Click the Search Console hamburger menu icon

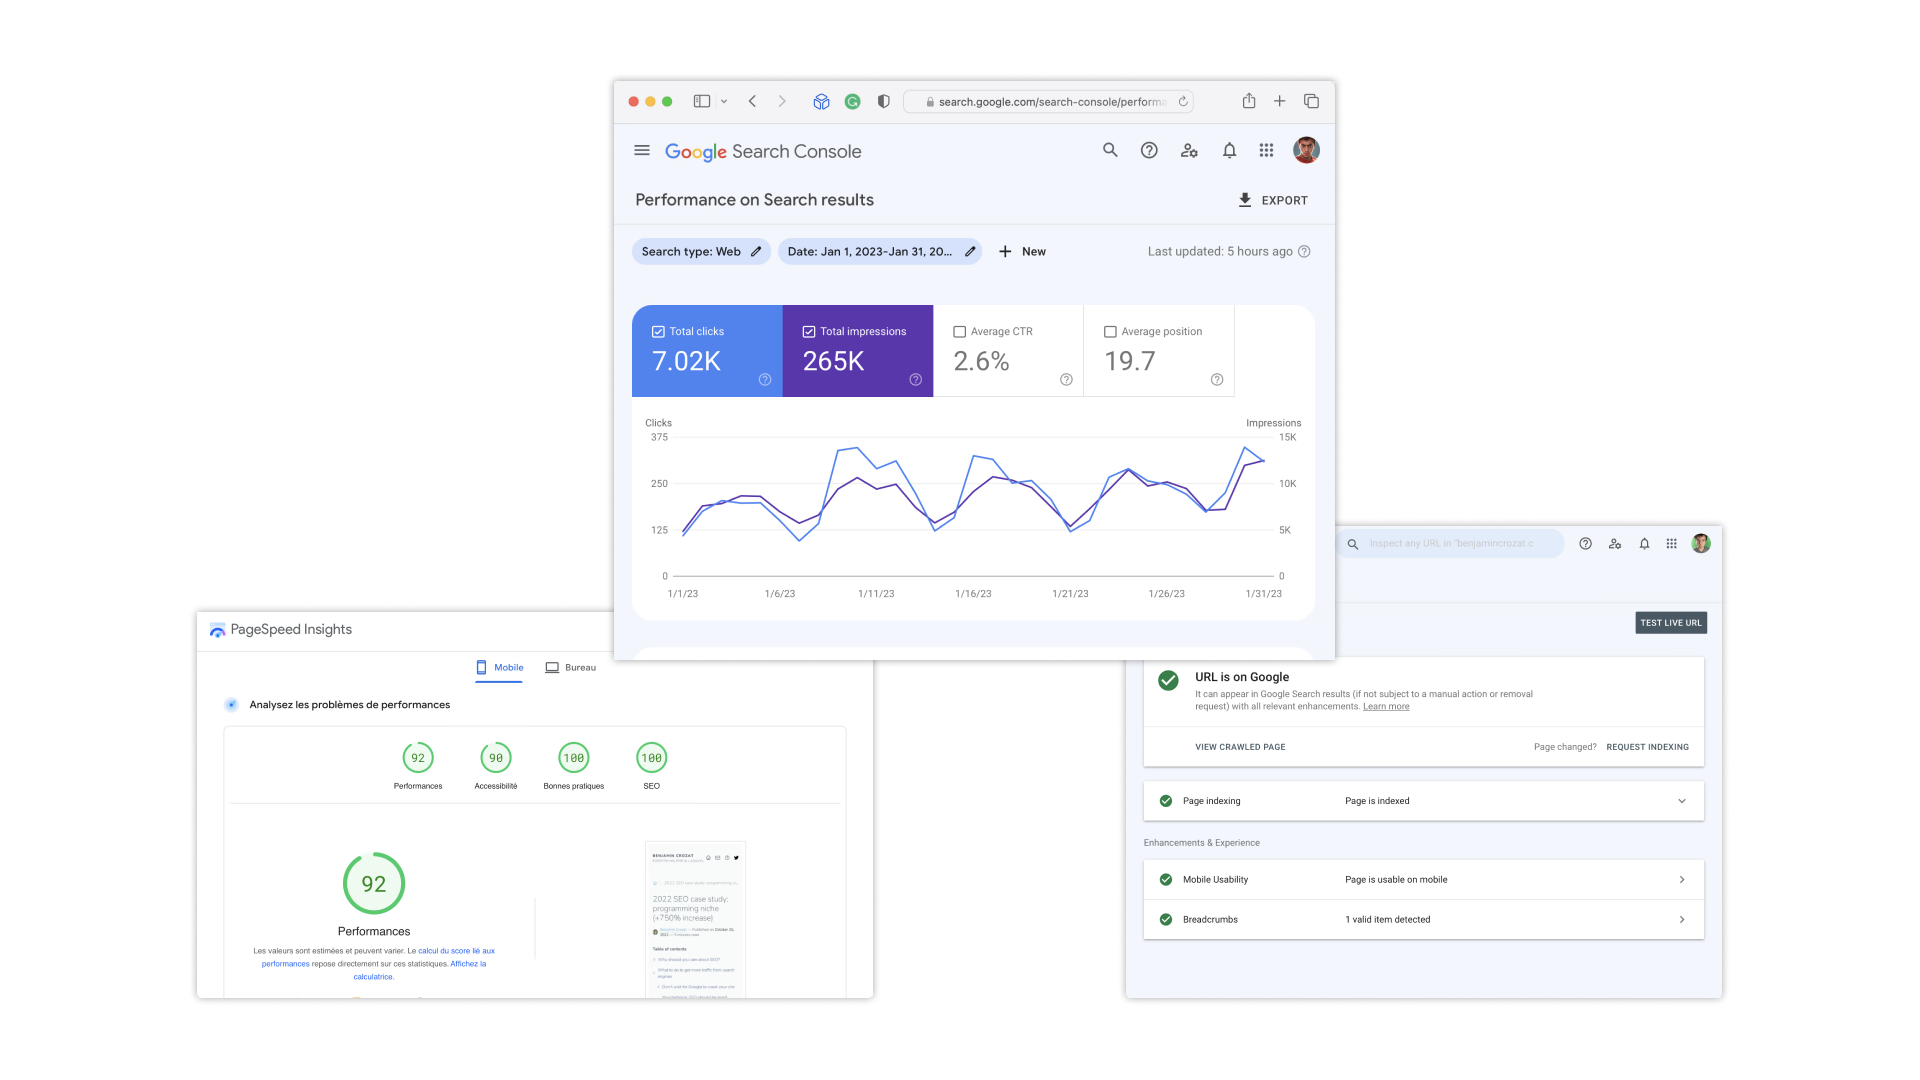pyautogui.click(x=641, y=150)
